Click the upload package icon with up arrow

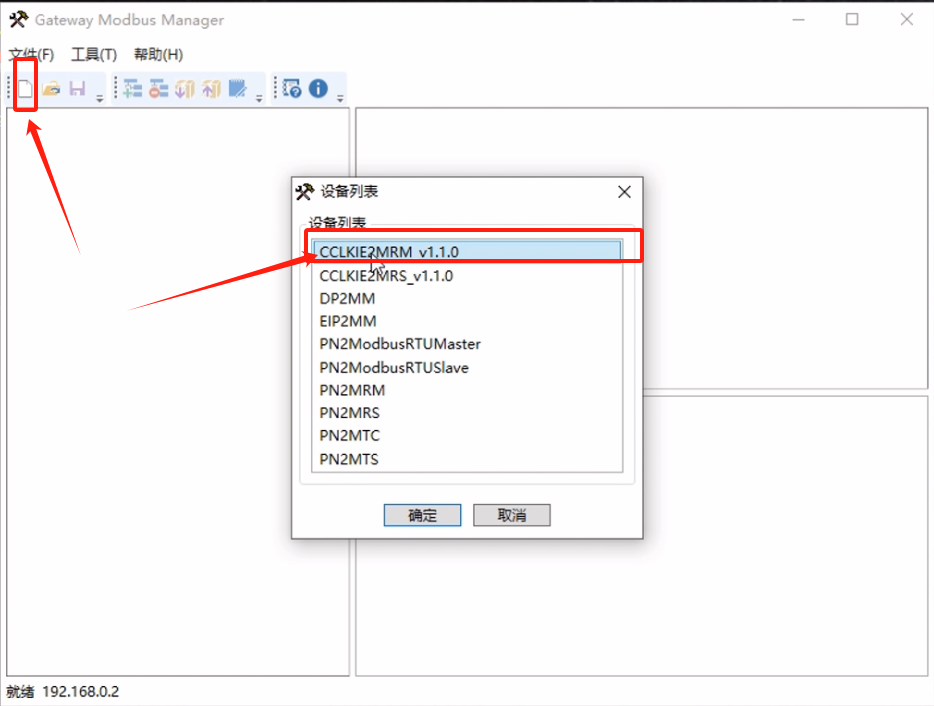(x=210, y=89)
